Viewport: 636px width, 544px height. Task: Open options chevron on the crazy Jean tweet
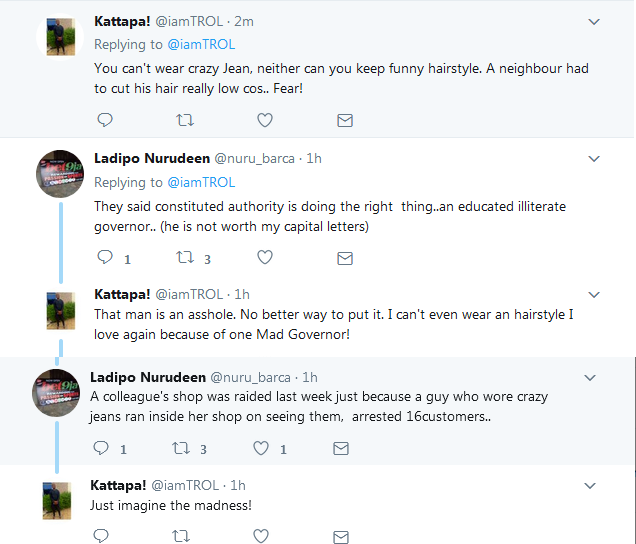(593, 21)
